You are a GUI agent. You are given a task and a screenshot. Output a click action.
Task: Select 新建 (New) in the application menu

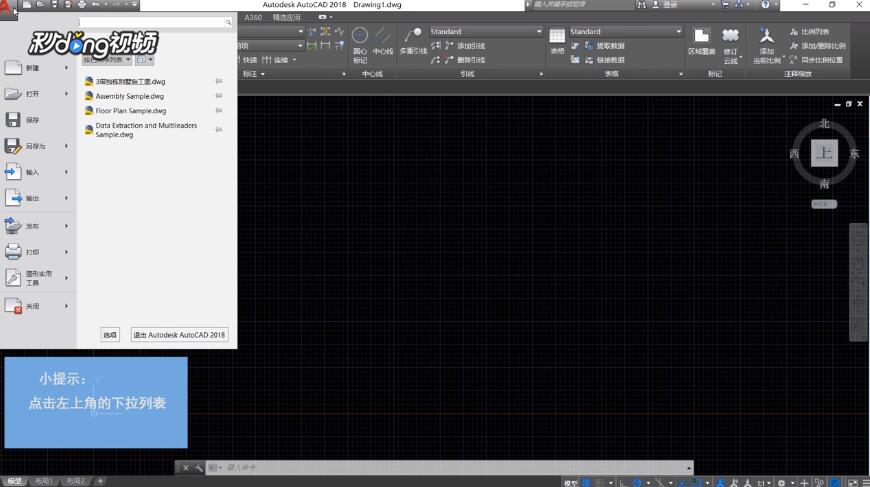click(38, 68)
